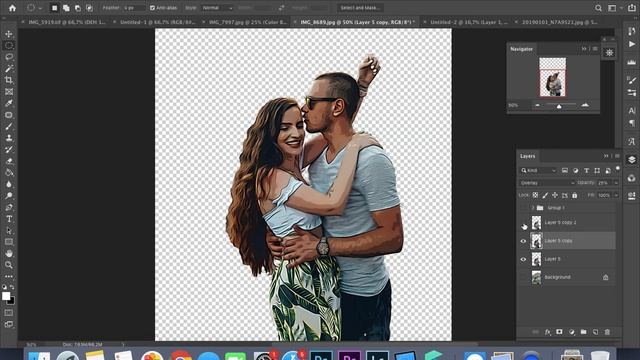Switch to IMG_5919.tif document tab
Viewport: 640px width, 360px height.
67,22
